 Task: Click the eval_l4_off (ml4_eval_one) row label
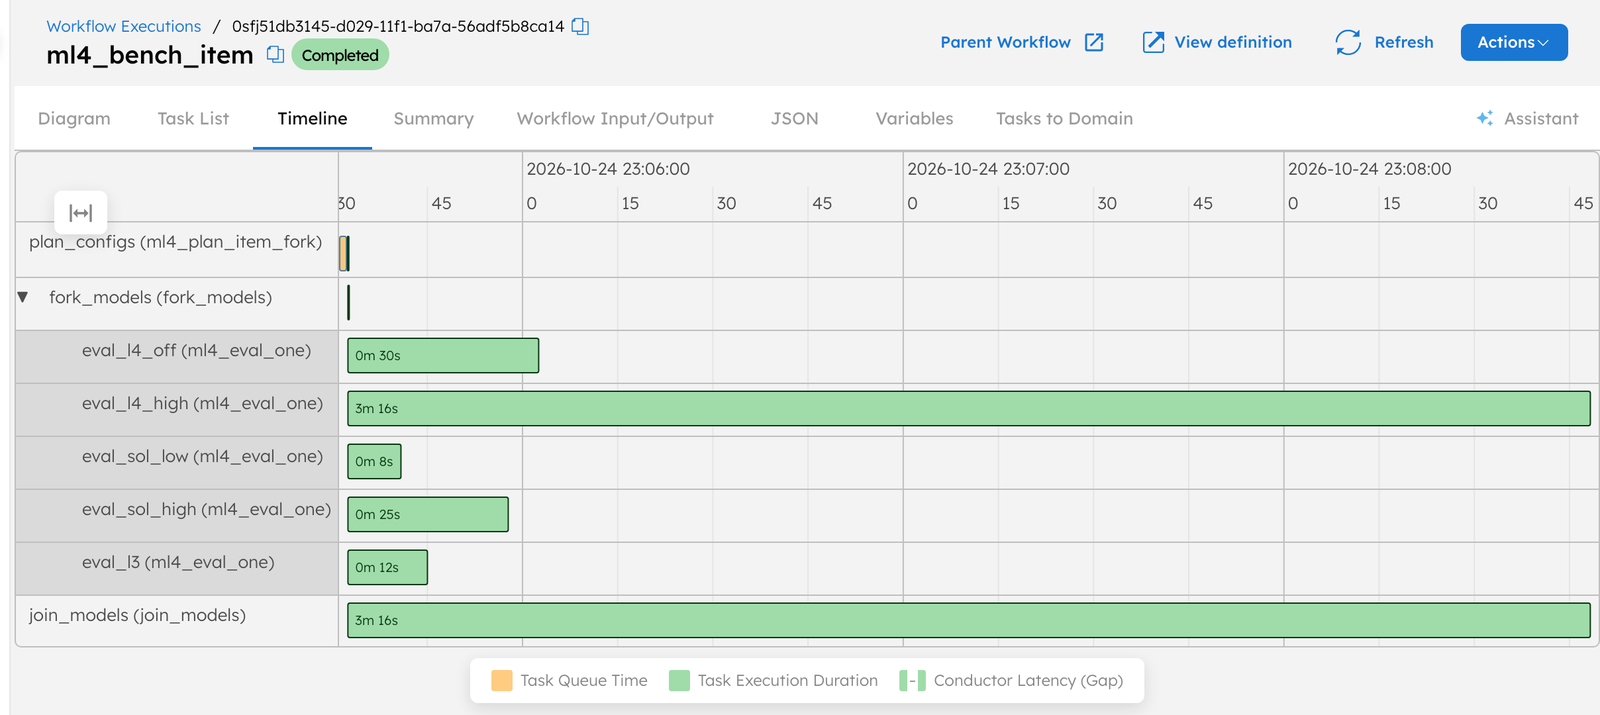pyautogui.click(x=196, y=351)
